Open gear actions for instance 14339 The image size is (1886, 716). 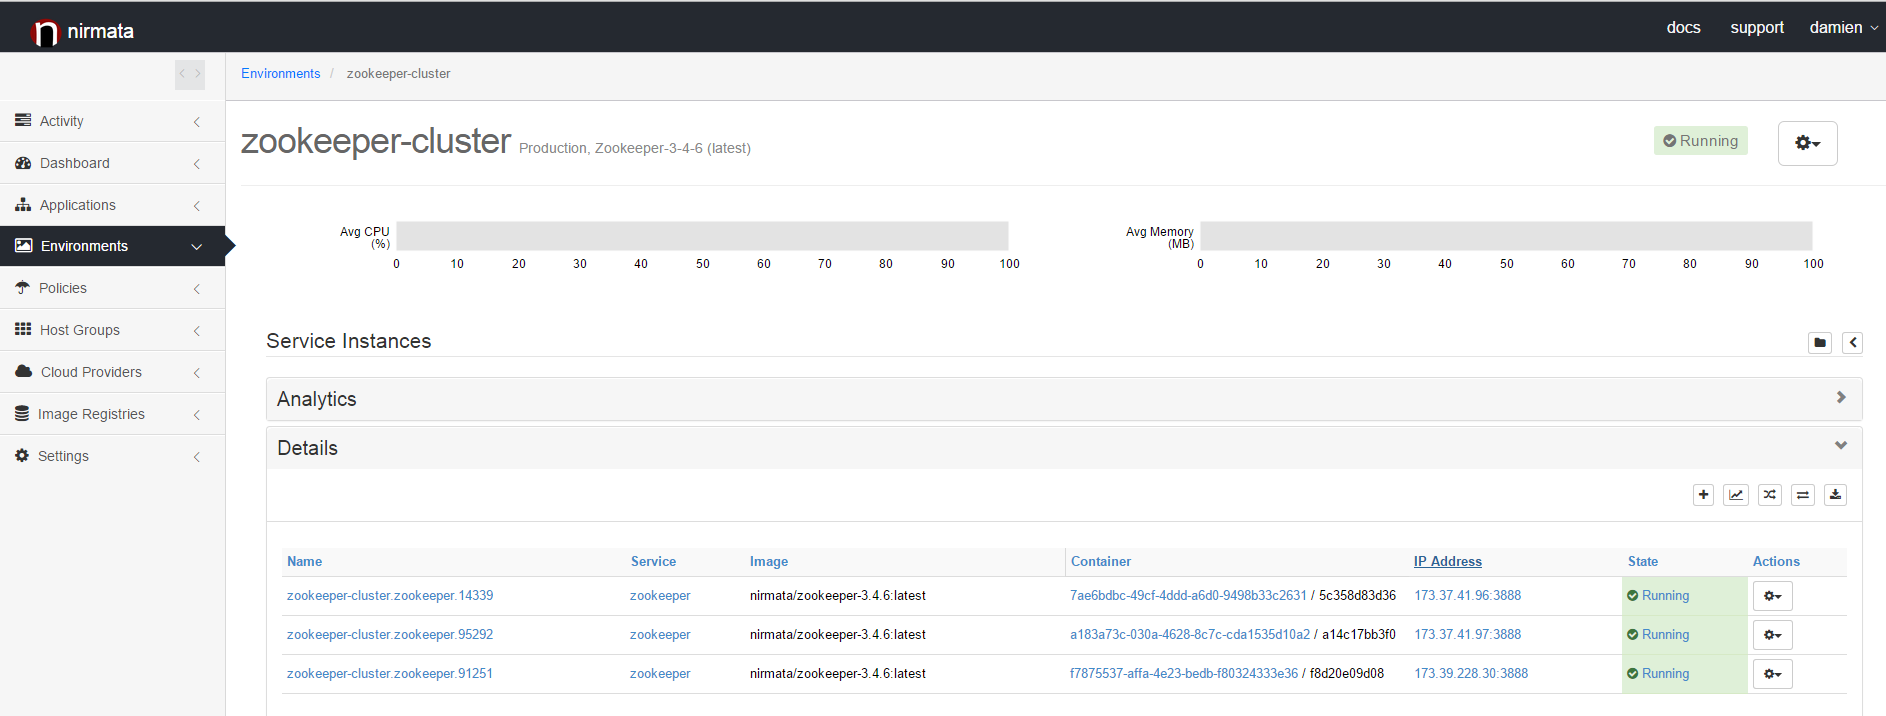point(1773,596)
